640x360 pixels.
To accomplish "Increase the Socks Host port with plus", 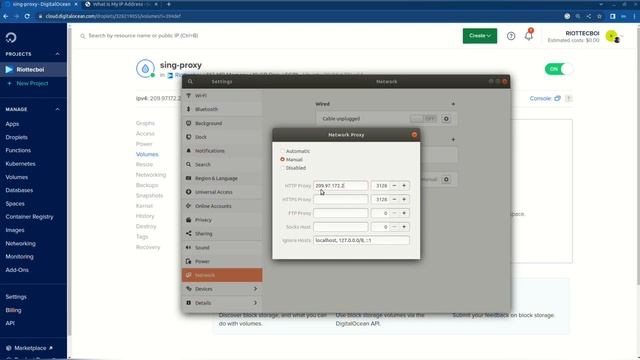I will tap(404, 227).
